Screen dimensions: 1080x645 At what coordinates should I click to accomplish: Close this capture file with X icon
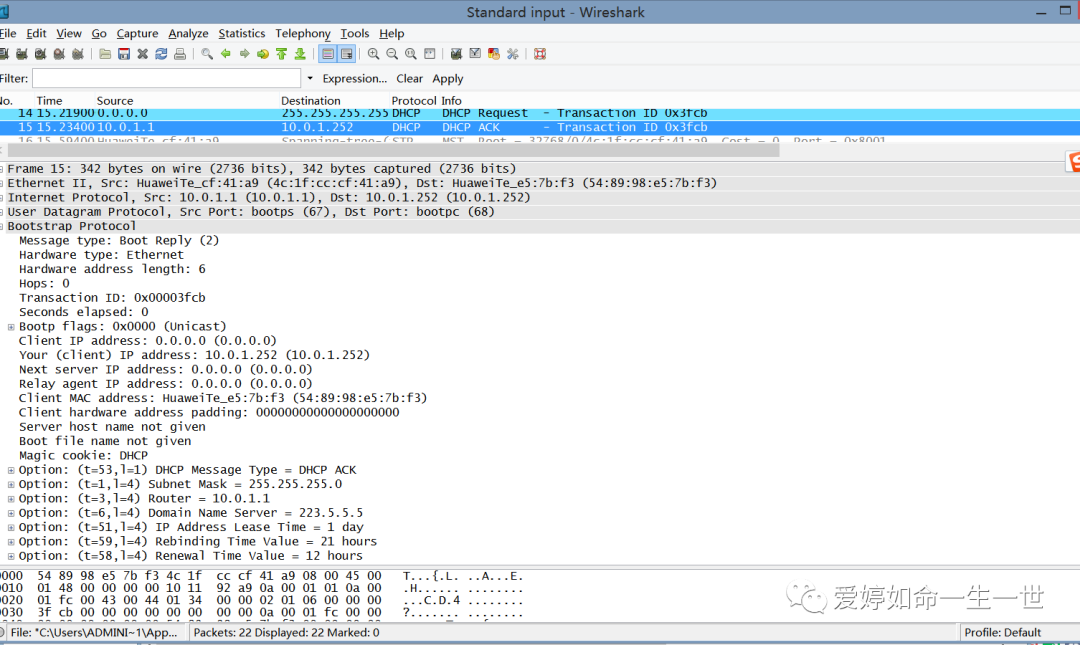[x=143, y=54]
